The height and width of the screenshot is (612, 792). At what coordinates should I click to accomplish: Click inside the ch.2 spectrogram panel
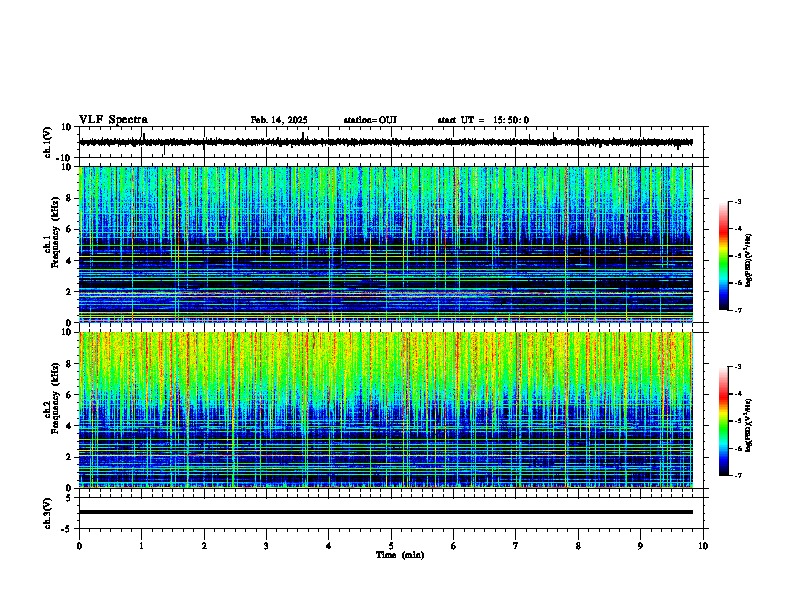[385, 410]
